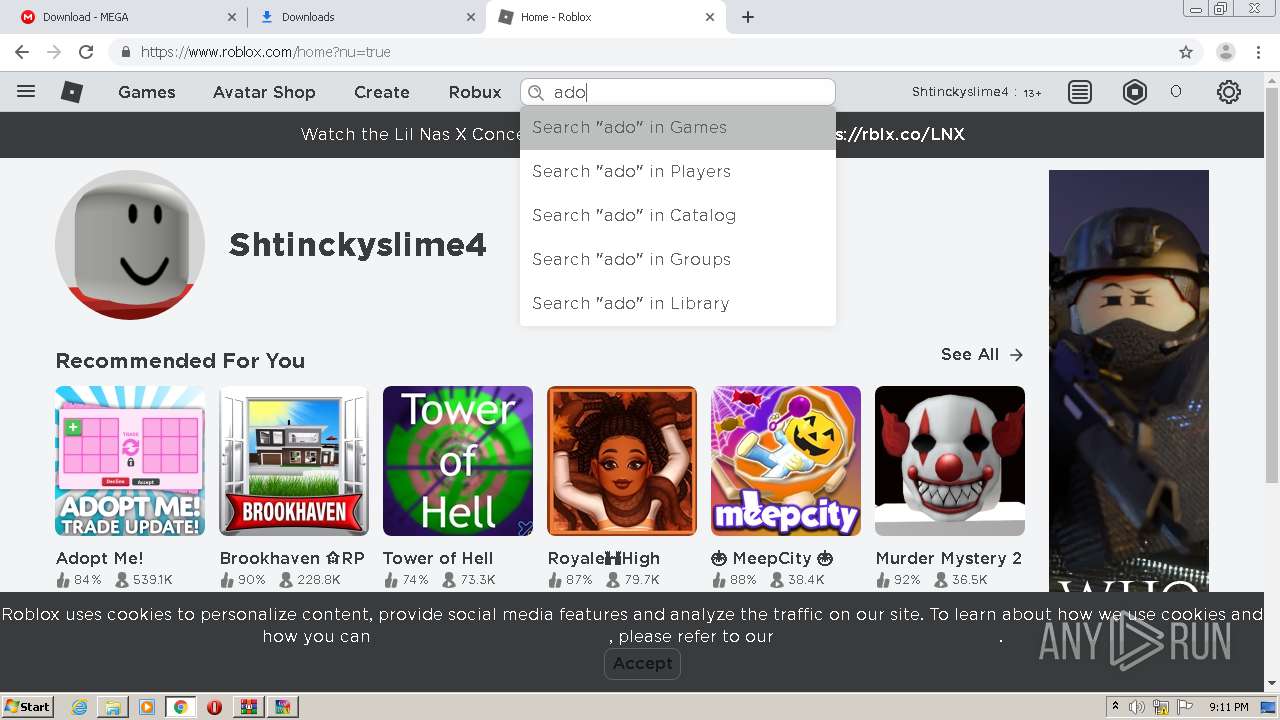Go back to the previous page
Screen dimensions: 1280x720
point(22,52)
